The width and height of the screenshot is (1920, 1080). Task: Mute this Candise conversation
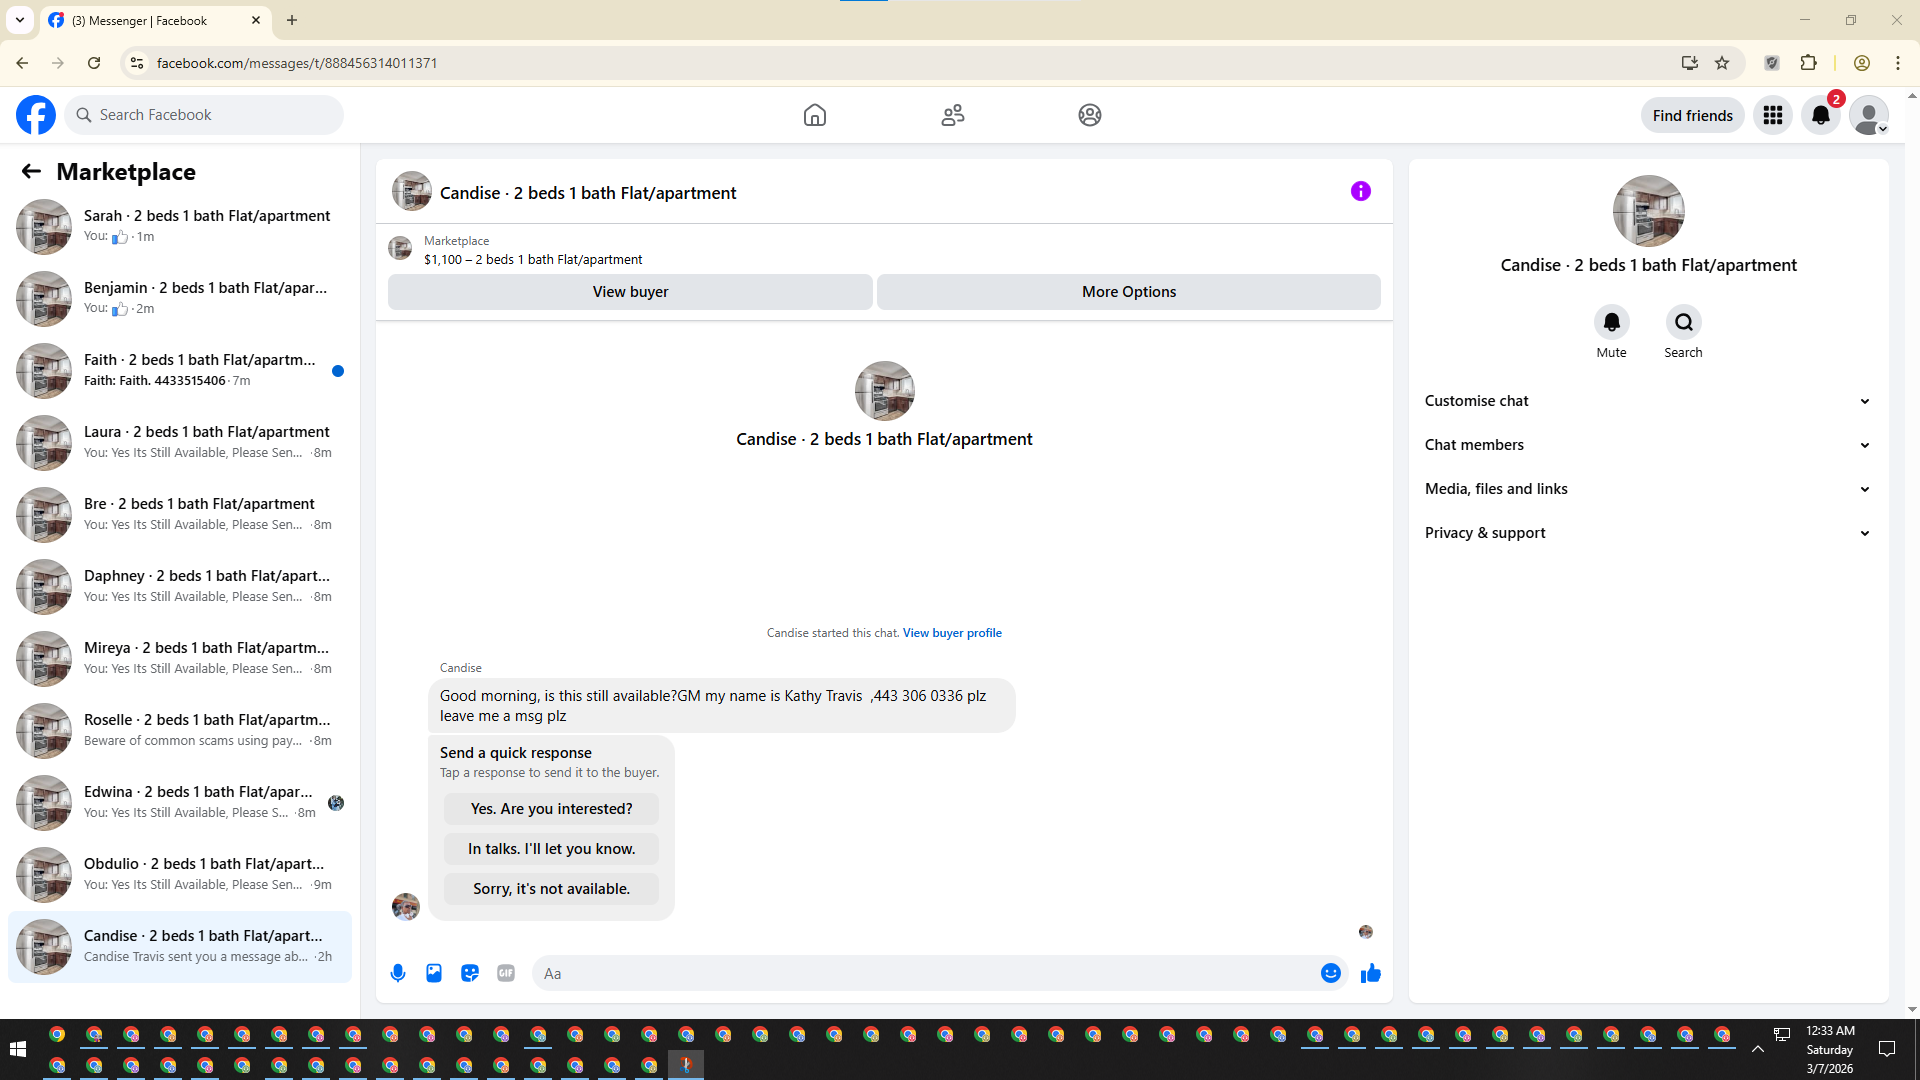point(1611,322)
